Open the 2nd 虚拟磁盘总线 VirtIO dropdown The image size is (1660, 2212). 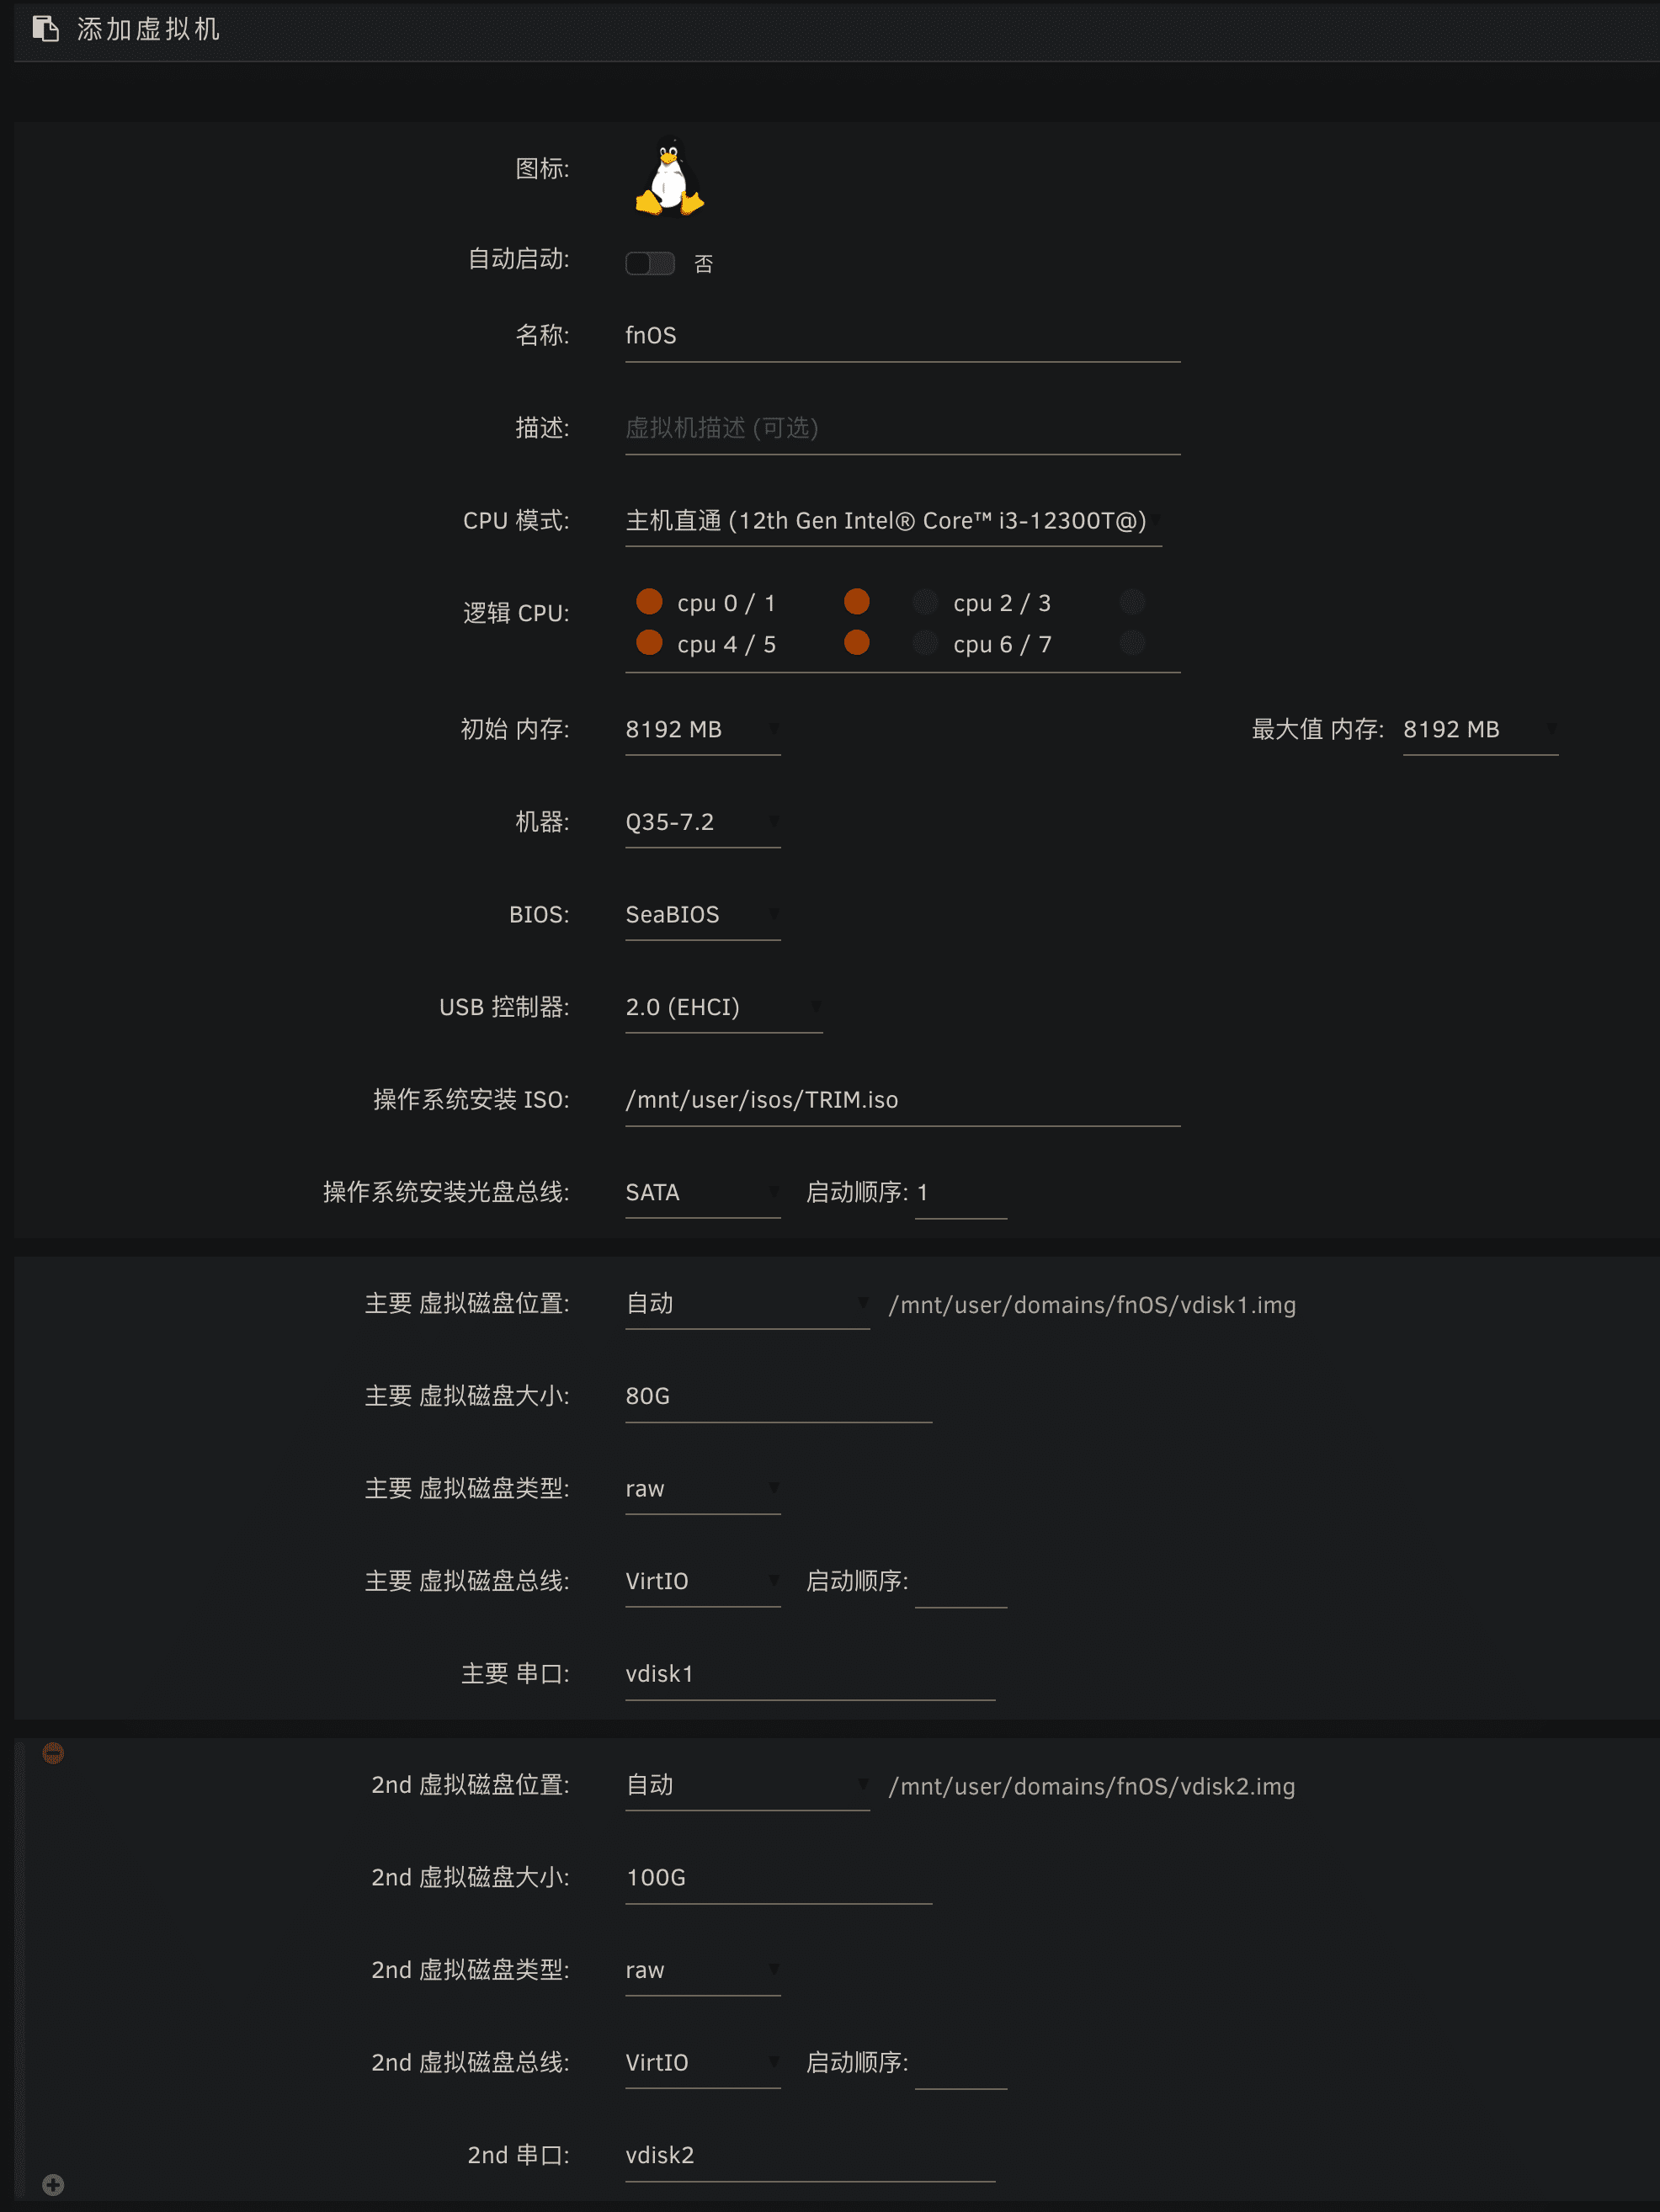coord(703,2063)
